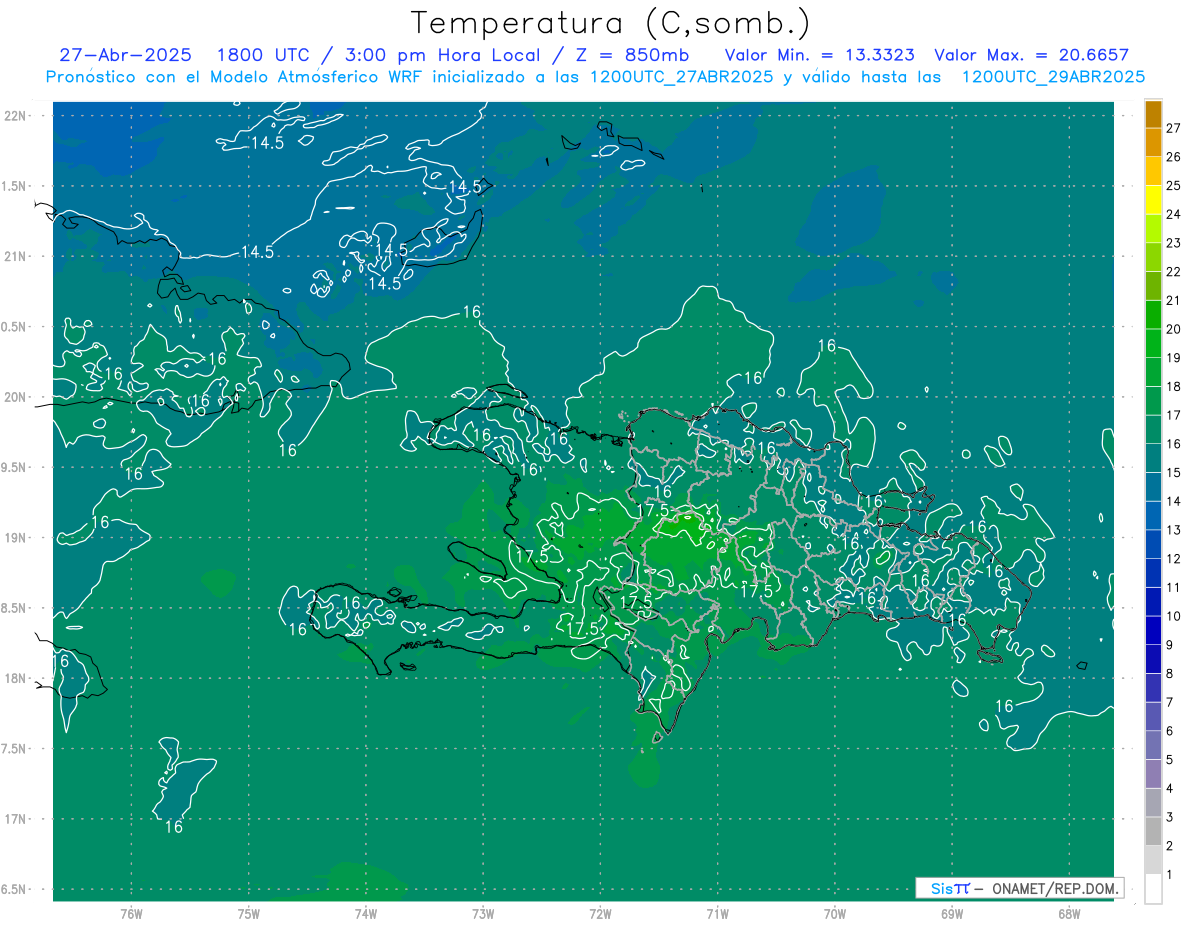Click the title "Temperatura (C,somb.)"
The width and height of the screenshot is (1200, 927).
point(610,23)
